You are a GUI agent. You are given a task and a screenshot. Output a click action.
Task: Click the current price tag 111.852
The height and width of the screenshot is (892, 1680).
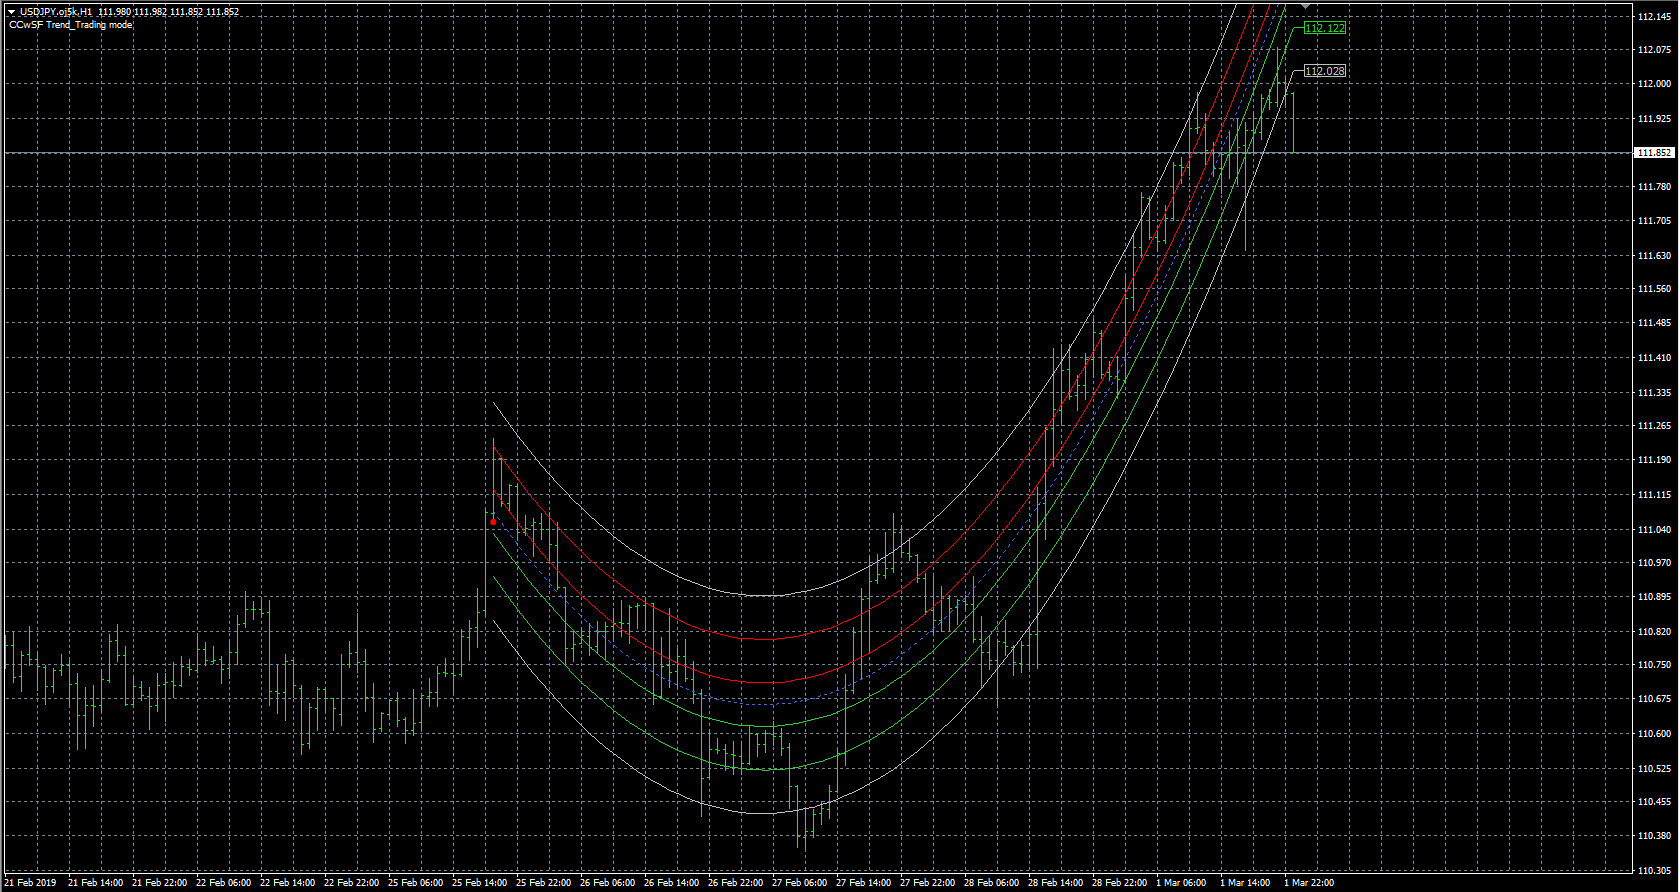(1653, 153)
